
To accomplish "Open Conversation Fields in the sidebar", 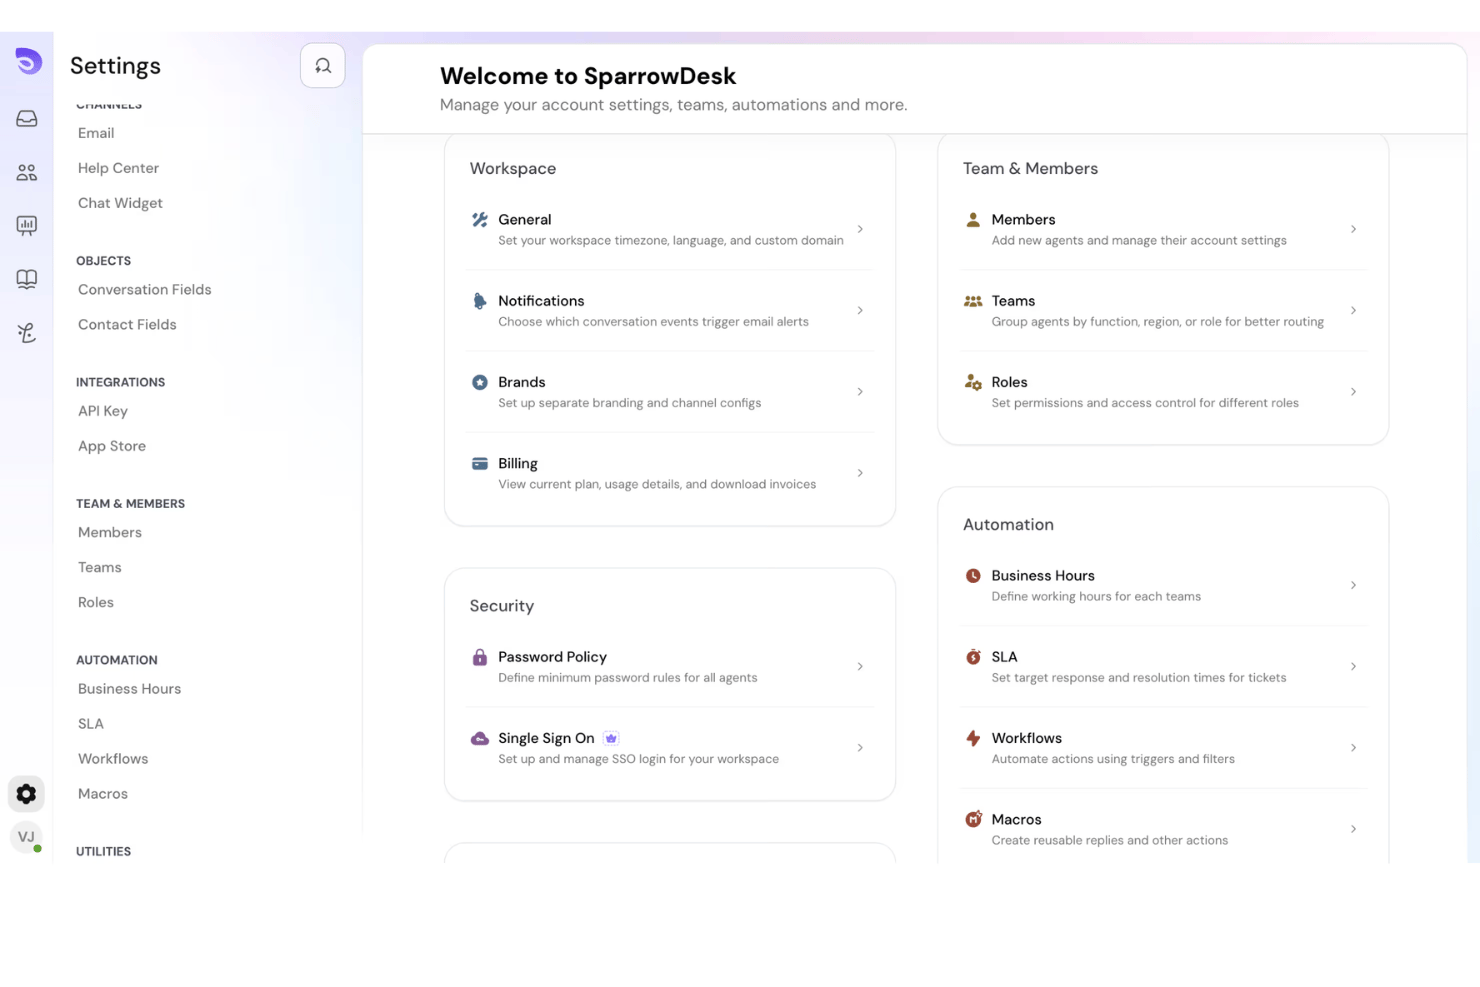I will 145,290.
